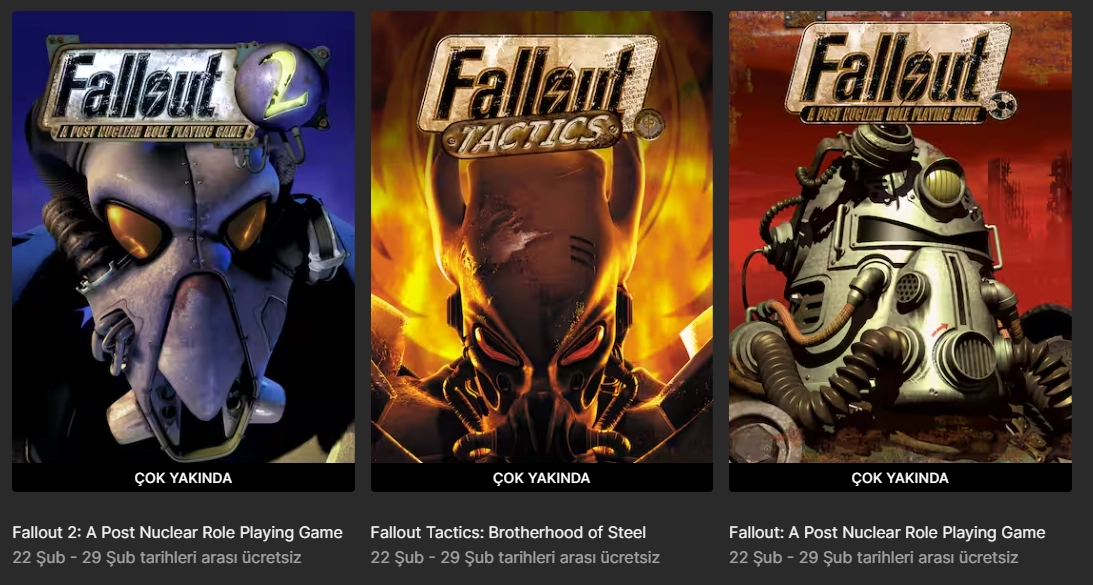Click the free dates text under Fallout 2

click(157, 558)
